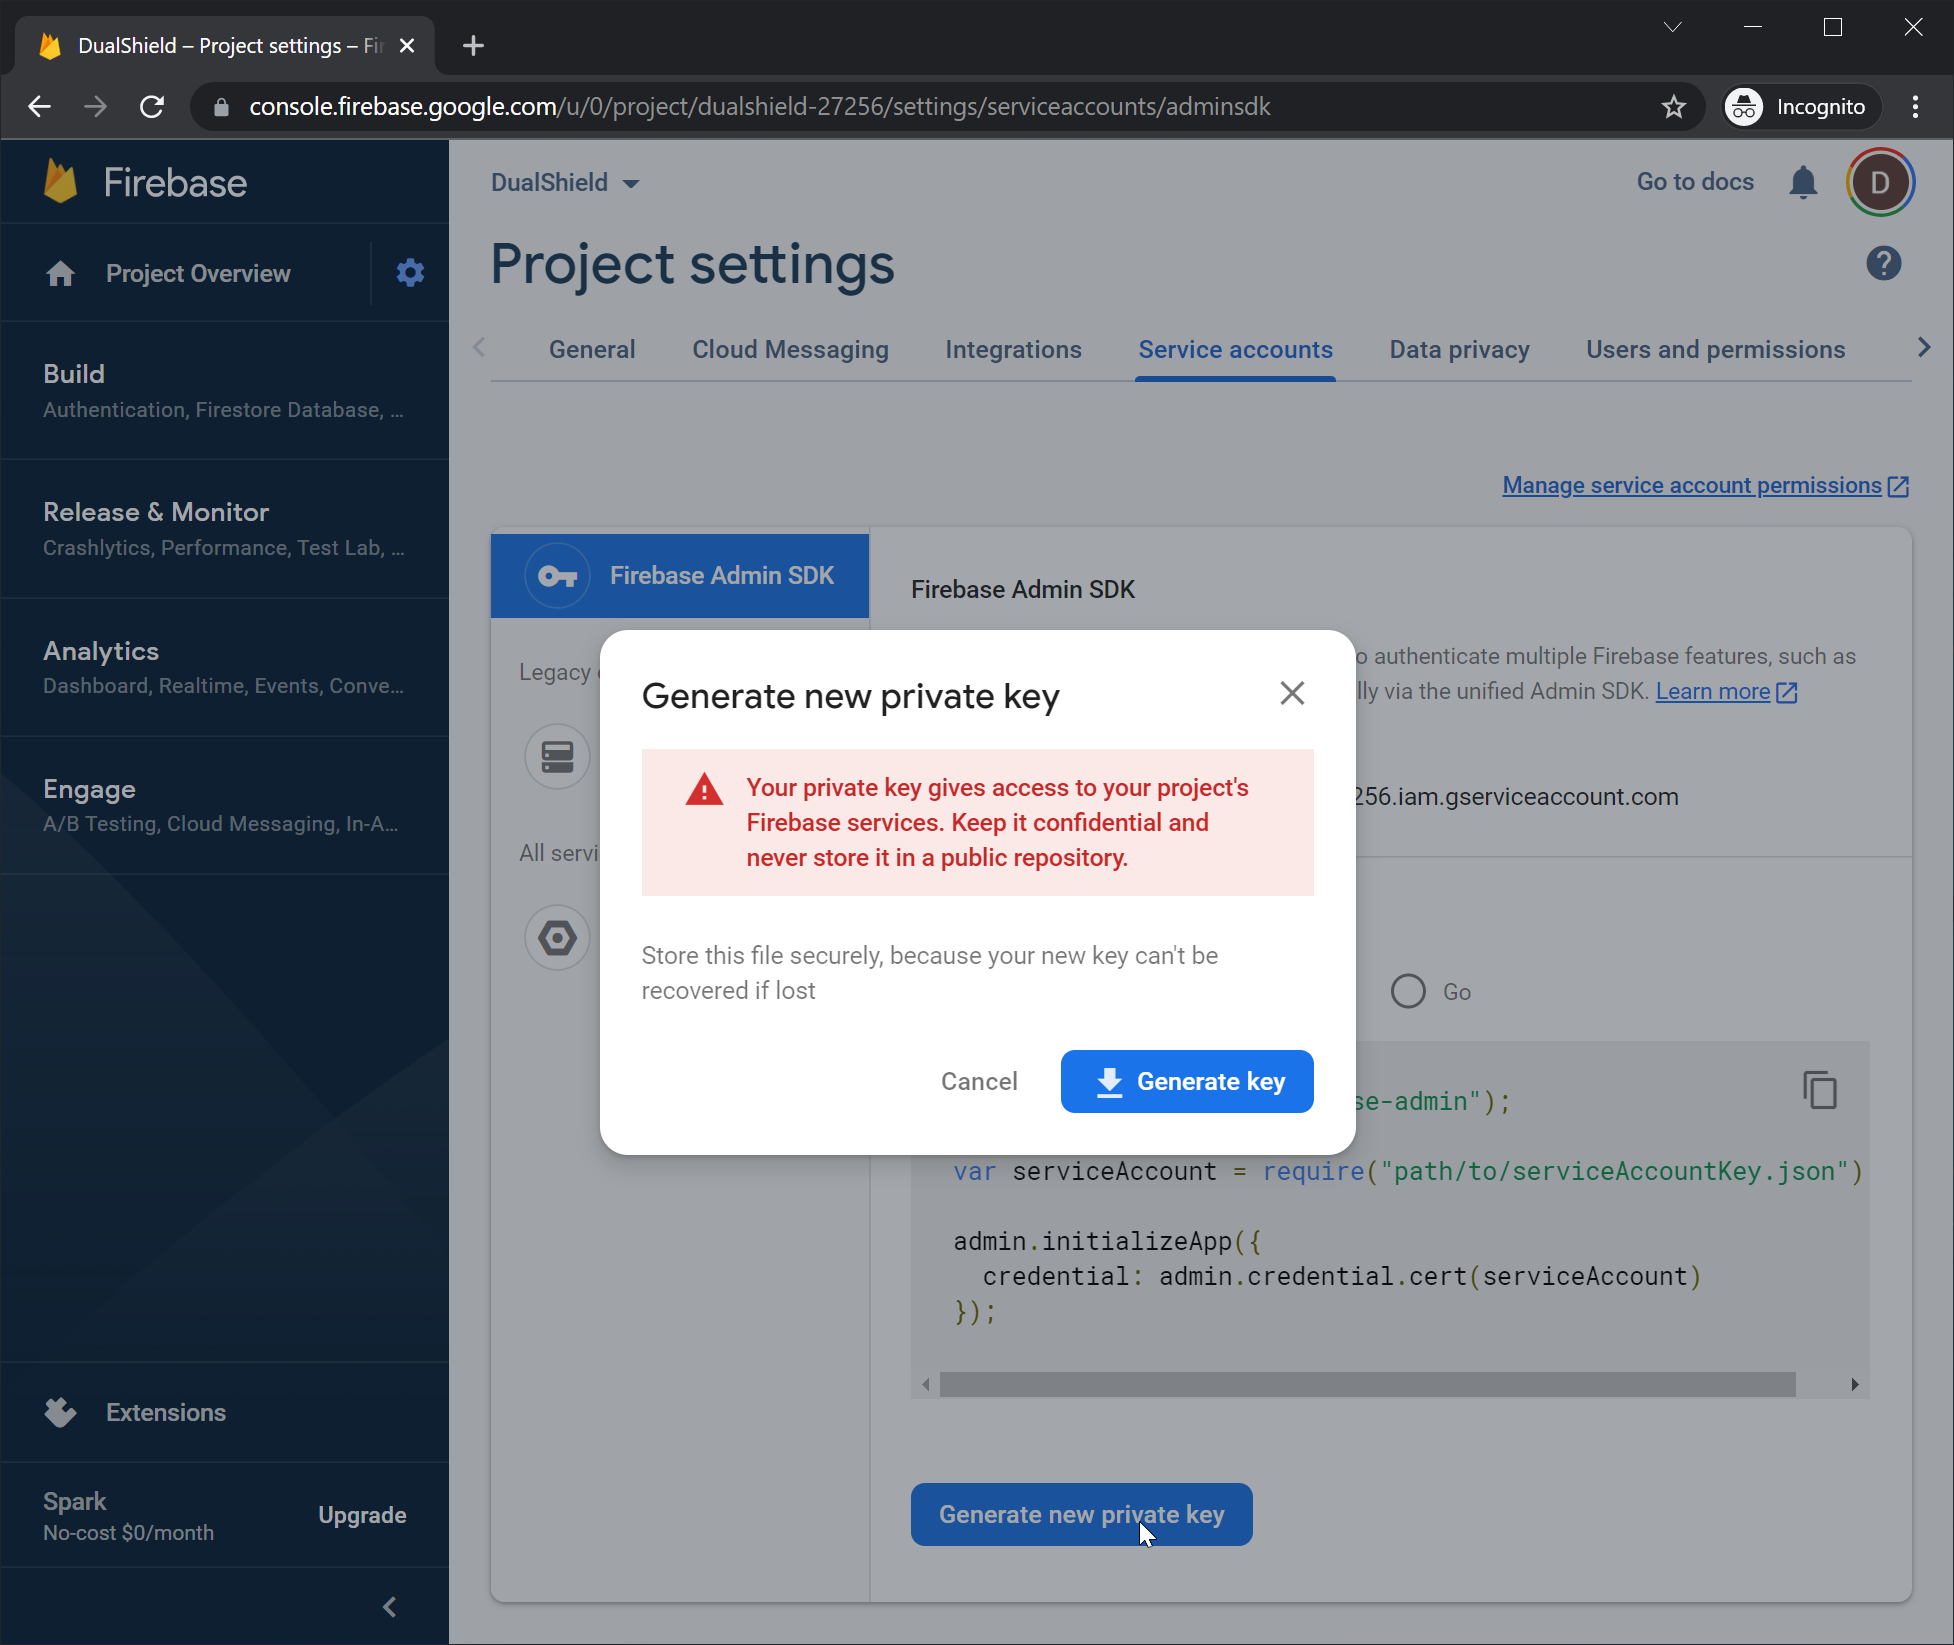This screenshot has height=1645, width=1954.
Task: Click the project settings gear icon
Action: (x=410, y=273)
